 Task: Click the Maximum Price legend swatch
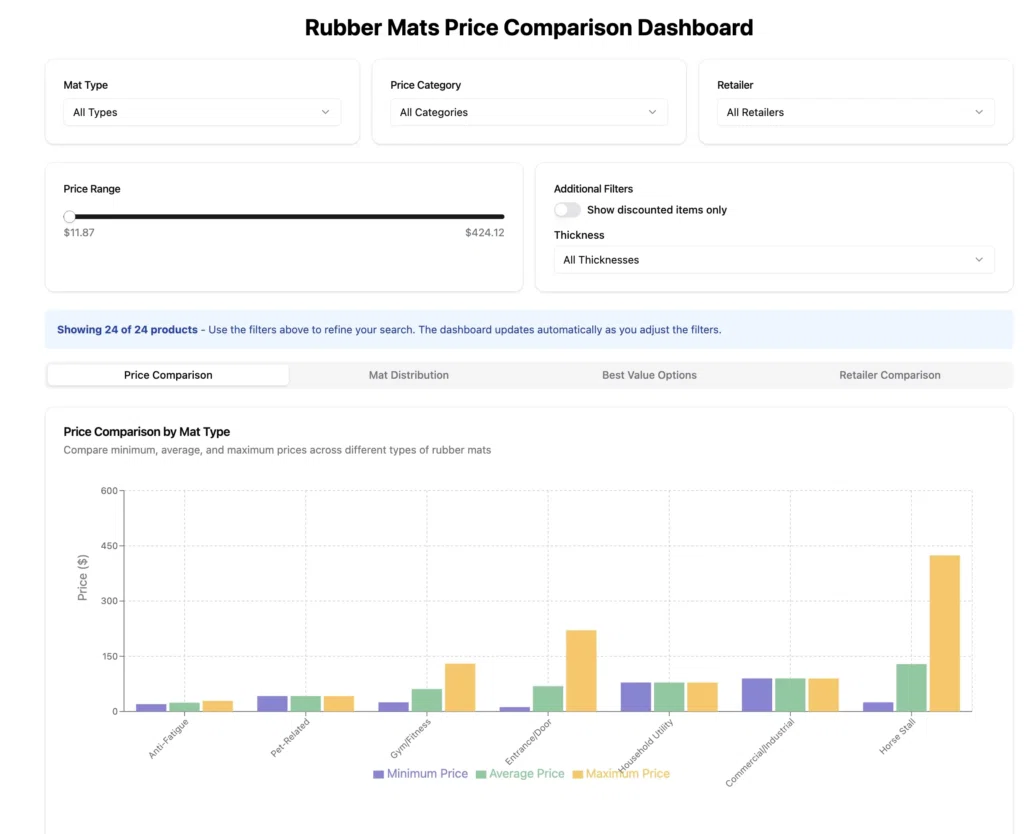(x=577, y=775)
